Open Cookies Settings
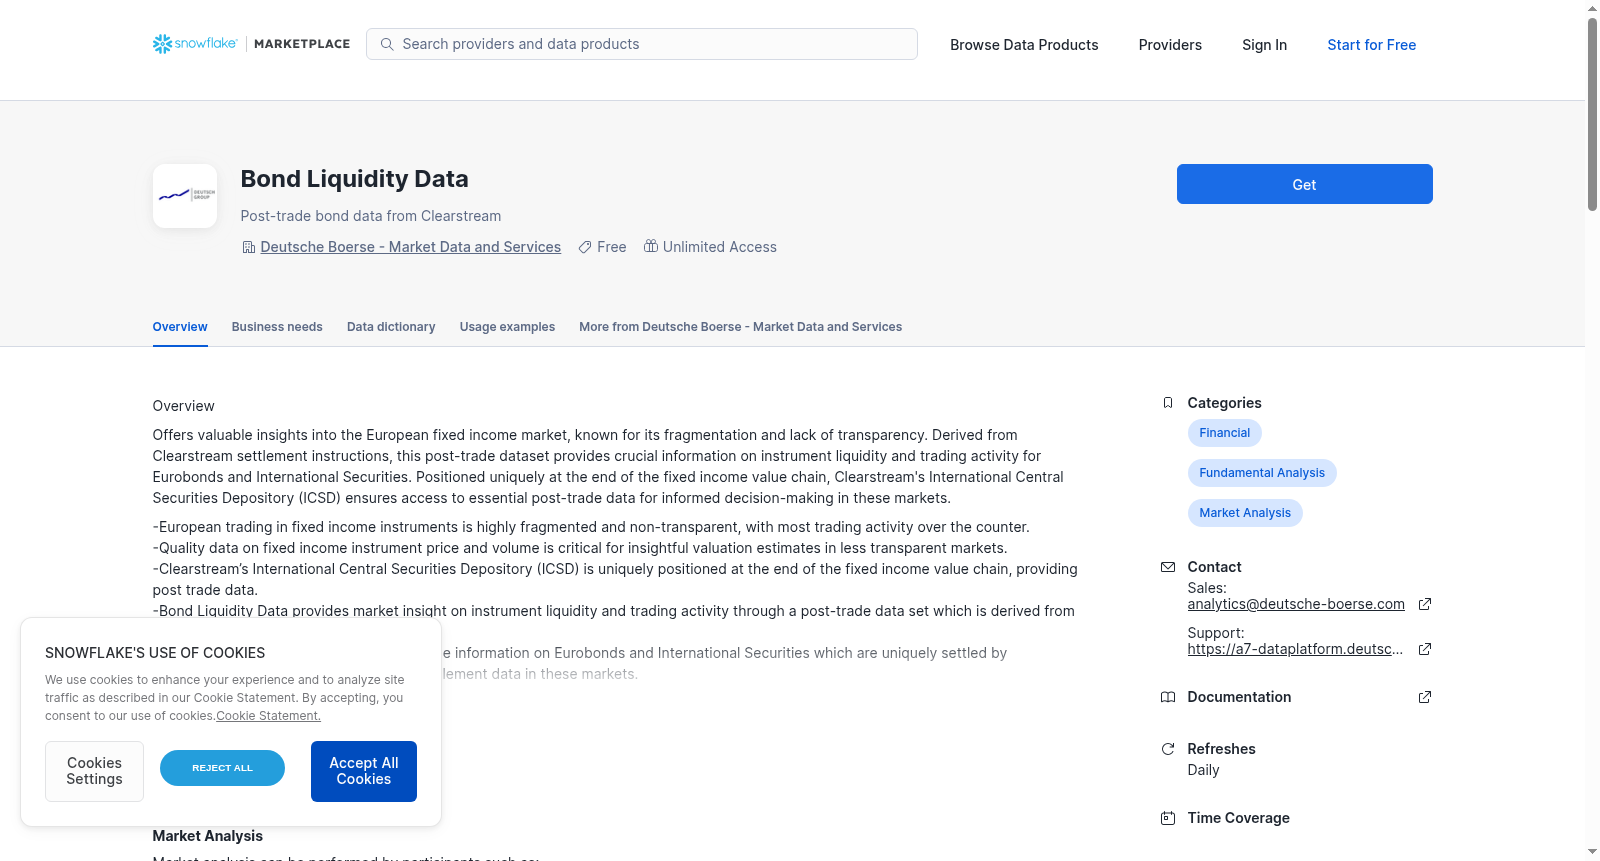The width and height of the screenshot is (1600, 861). [x=94, y=771]
